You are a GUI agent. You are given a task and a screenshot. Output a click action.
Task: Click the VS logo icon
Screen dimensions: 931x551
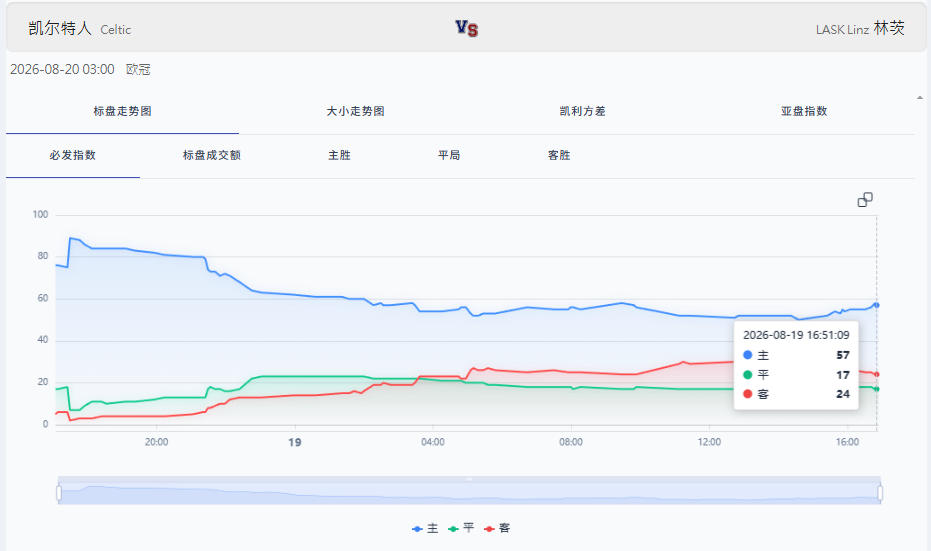coord(467,28)
